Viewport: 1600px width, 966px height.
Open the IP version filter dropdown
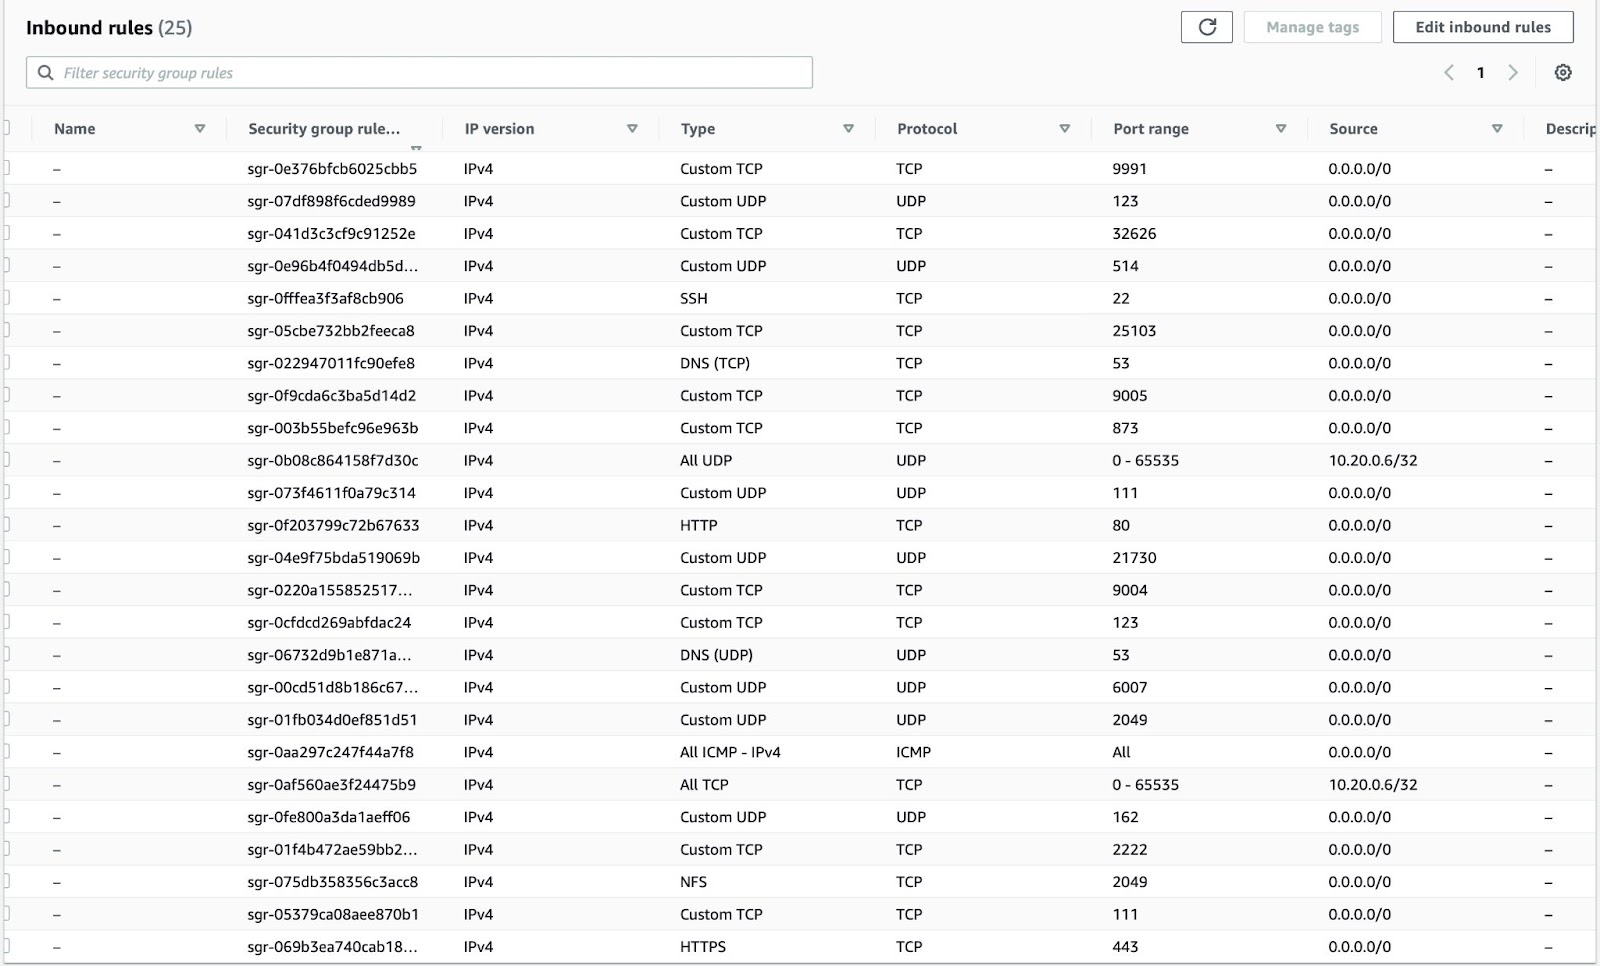(x=632, y=128)
